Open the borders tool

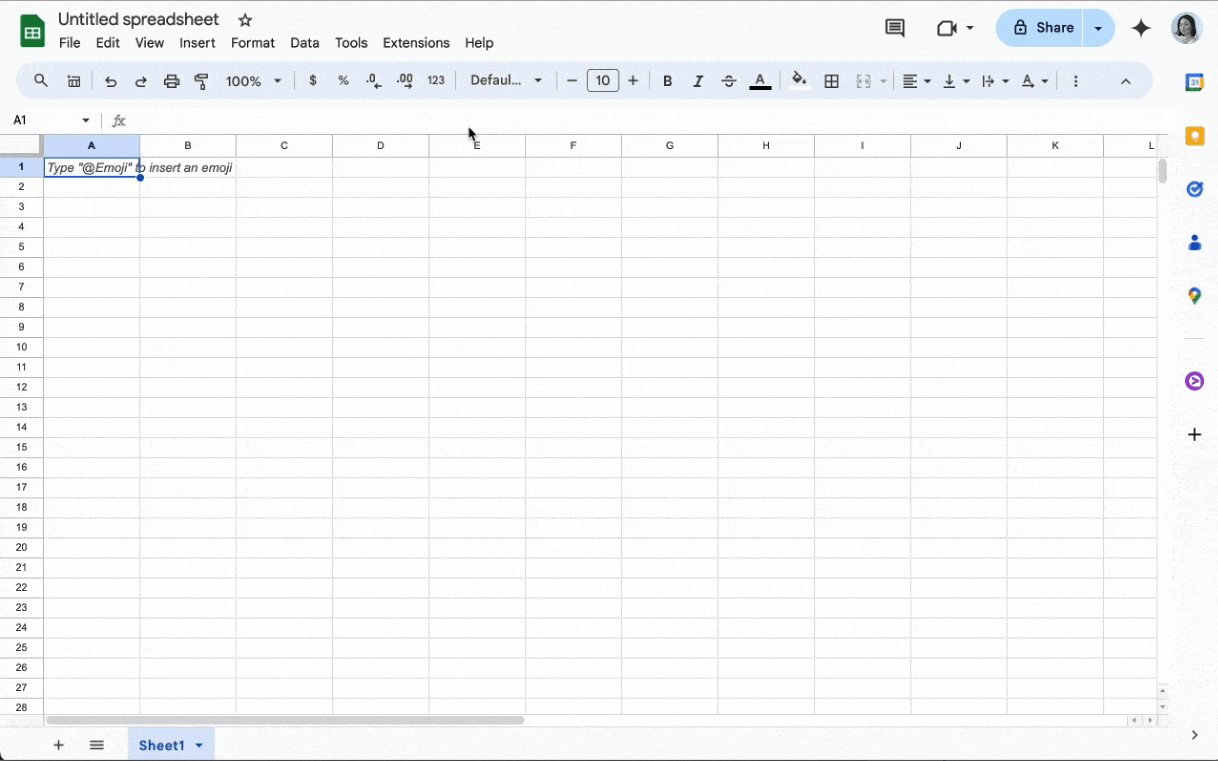[x=831, y=81]
